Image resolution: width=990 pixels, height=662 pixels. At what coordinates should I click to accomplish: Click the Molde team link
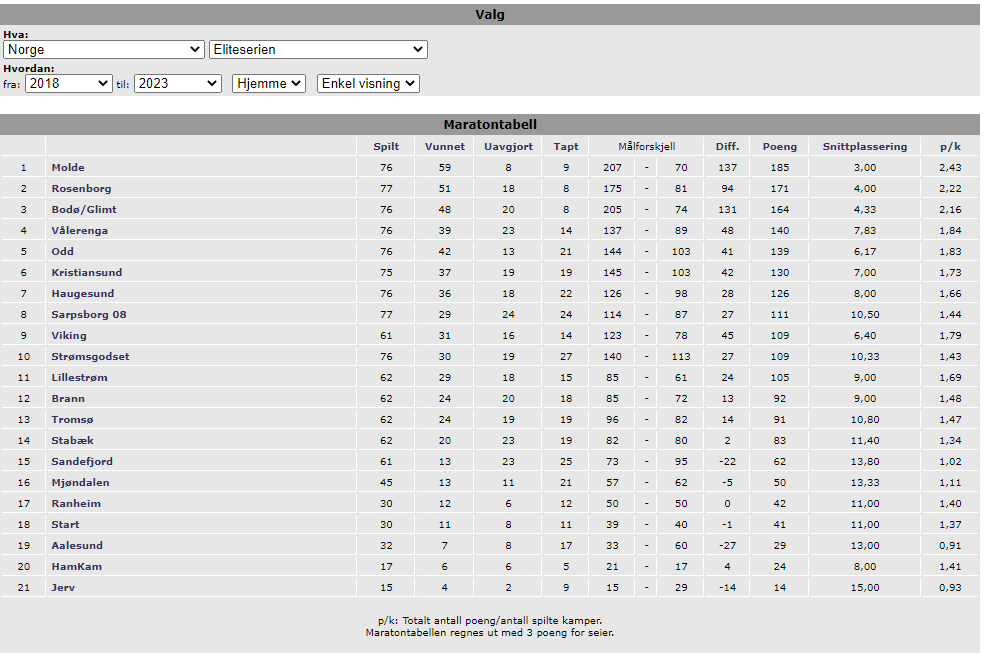(68, 167)
